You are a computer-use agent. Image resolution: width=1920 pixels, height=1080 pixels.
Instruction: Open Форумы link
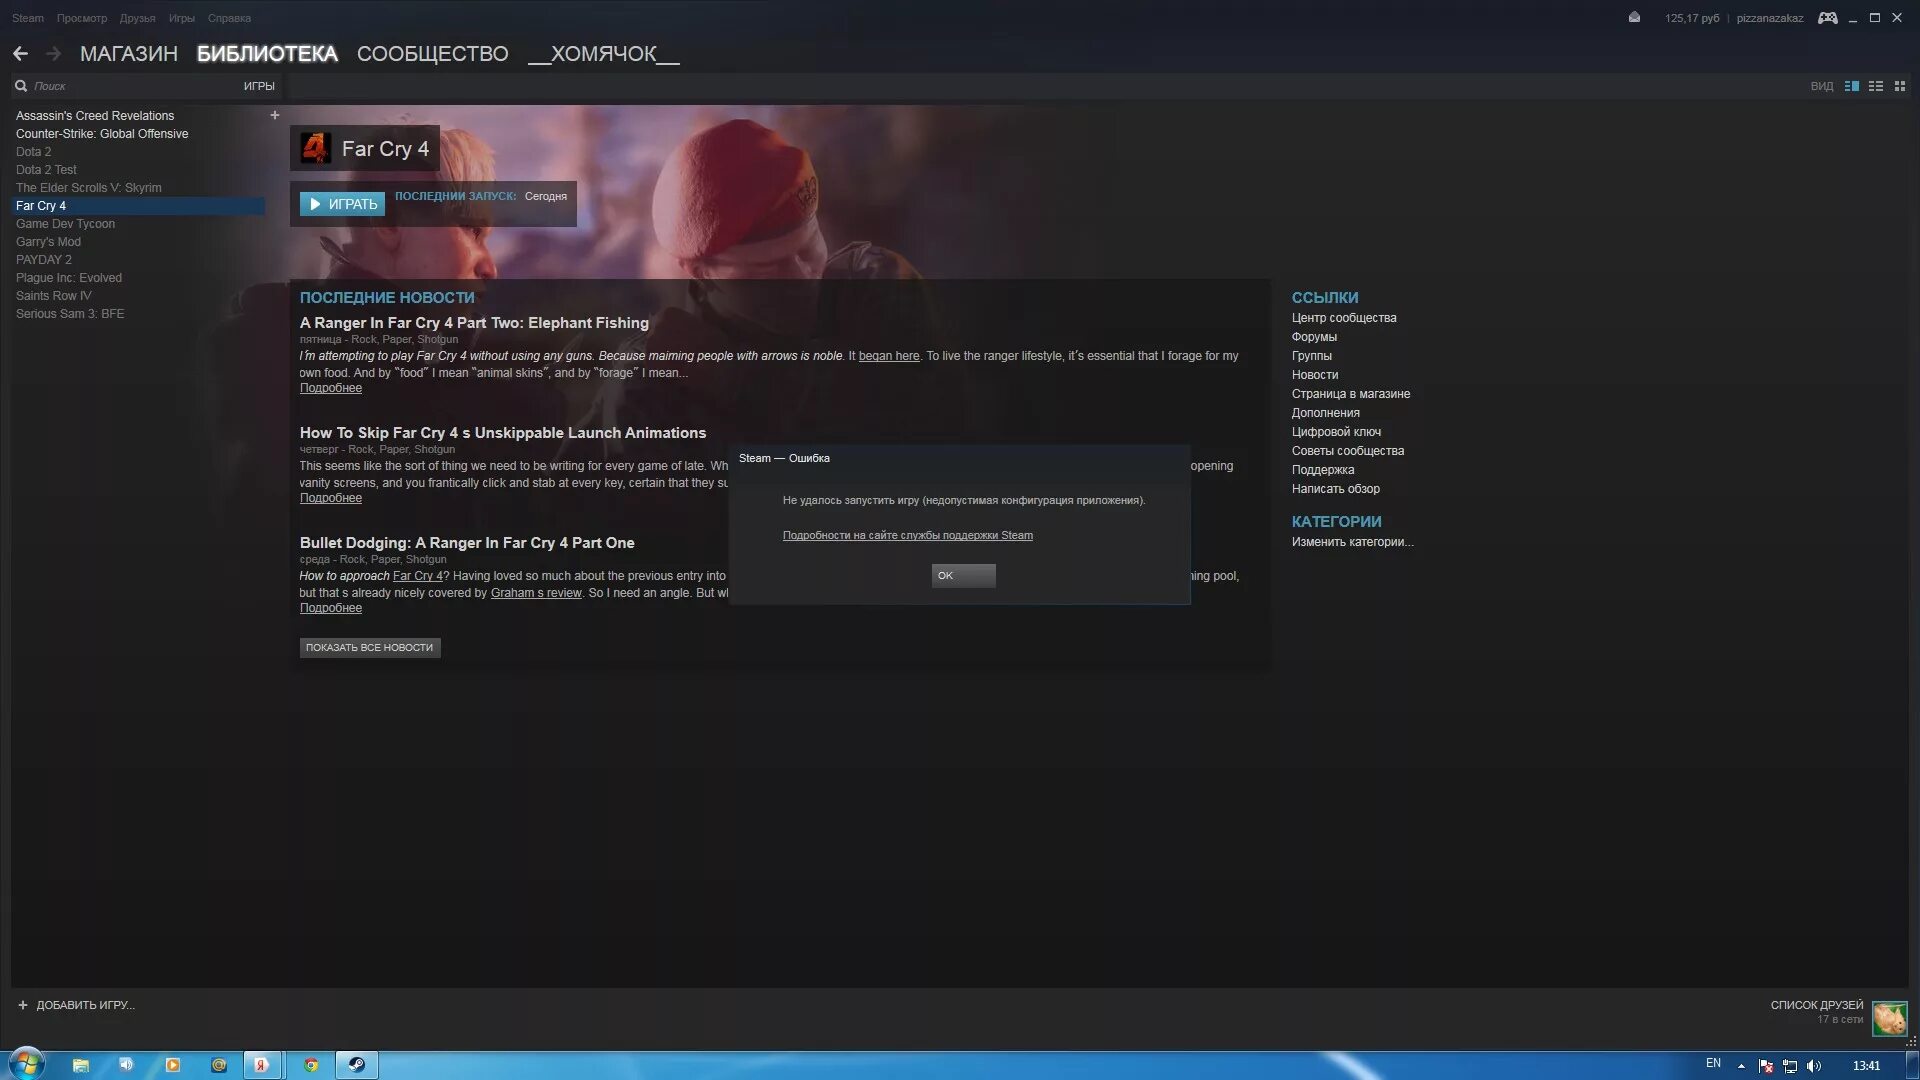(x=1314, y=337)
